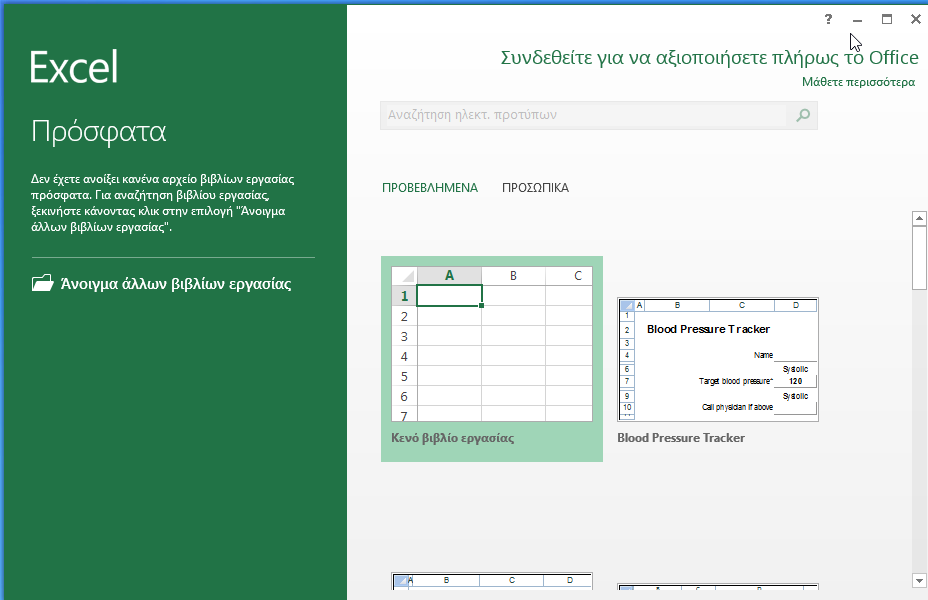Image resolution: width=928 pixels, height=600 pixels.
Task: Click the Πρόσφατα heading
Action: pyautogui.click(x=99, y=132)
